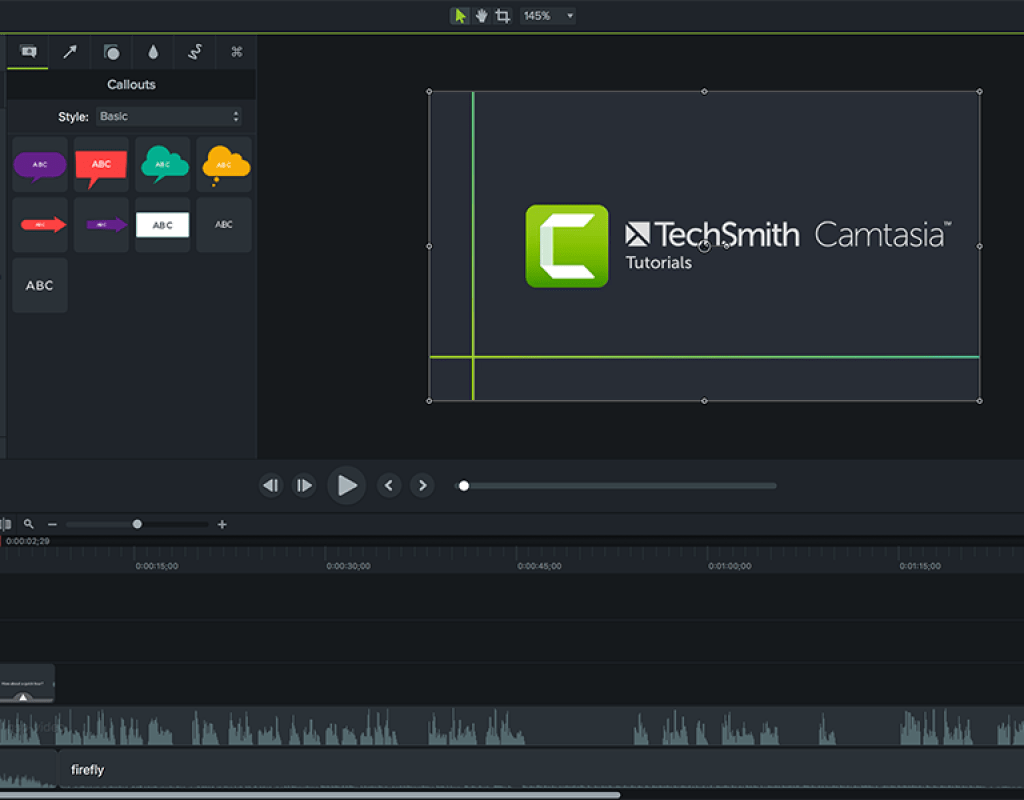Open the Keystroke callouts tab
The width and height of the screenshot is (1024, 800).
236,52
